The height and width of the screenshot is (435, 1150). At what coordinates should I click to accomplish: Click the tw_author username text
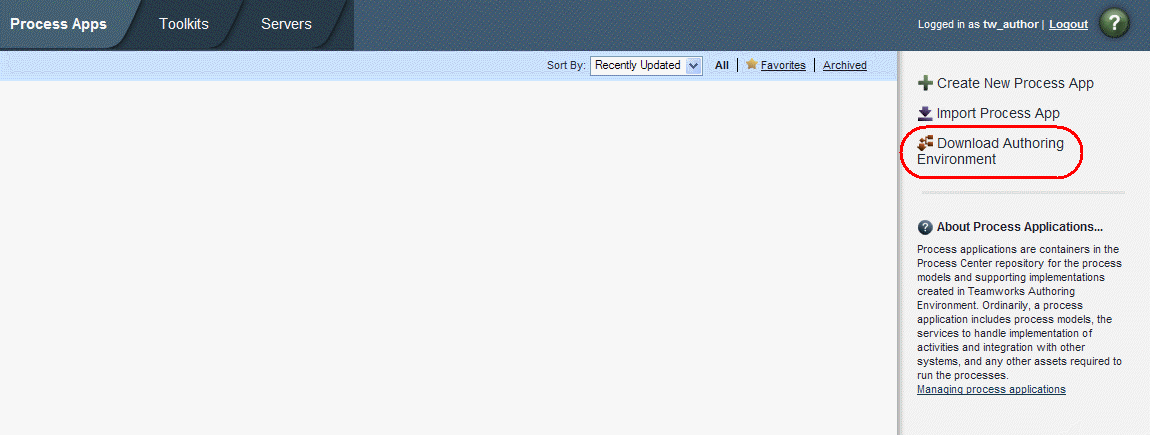click(1011, 24)
